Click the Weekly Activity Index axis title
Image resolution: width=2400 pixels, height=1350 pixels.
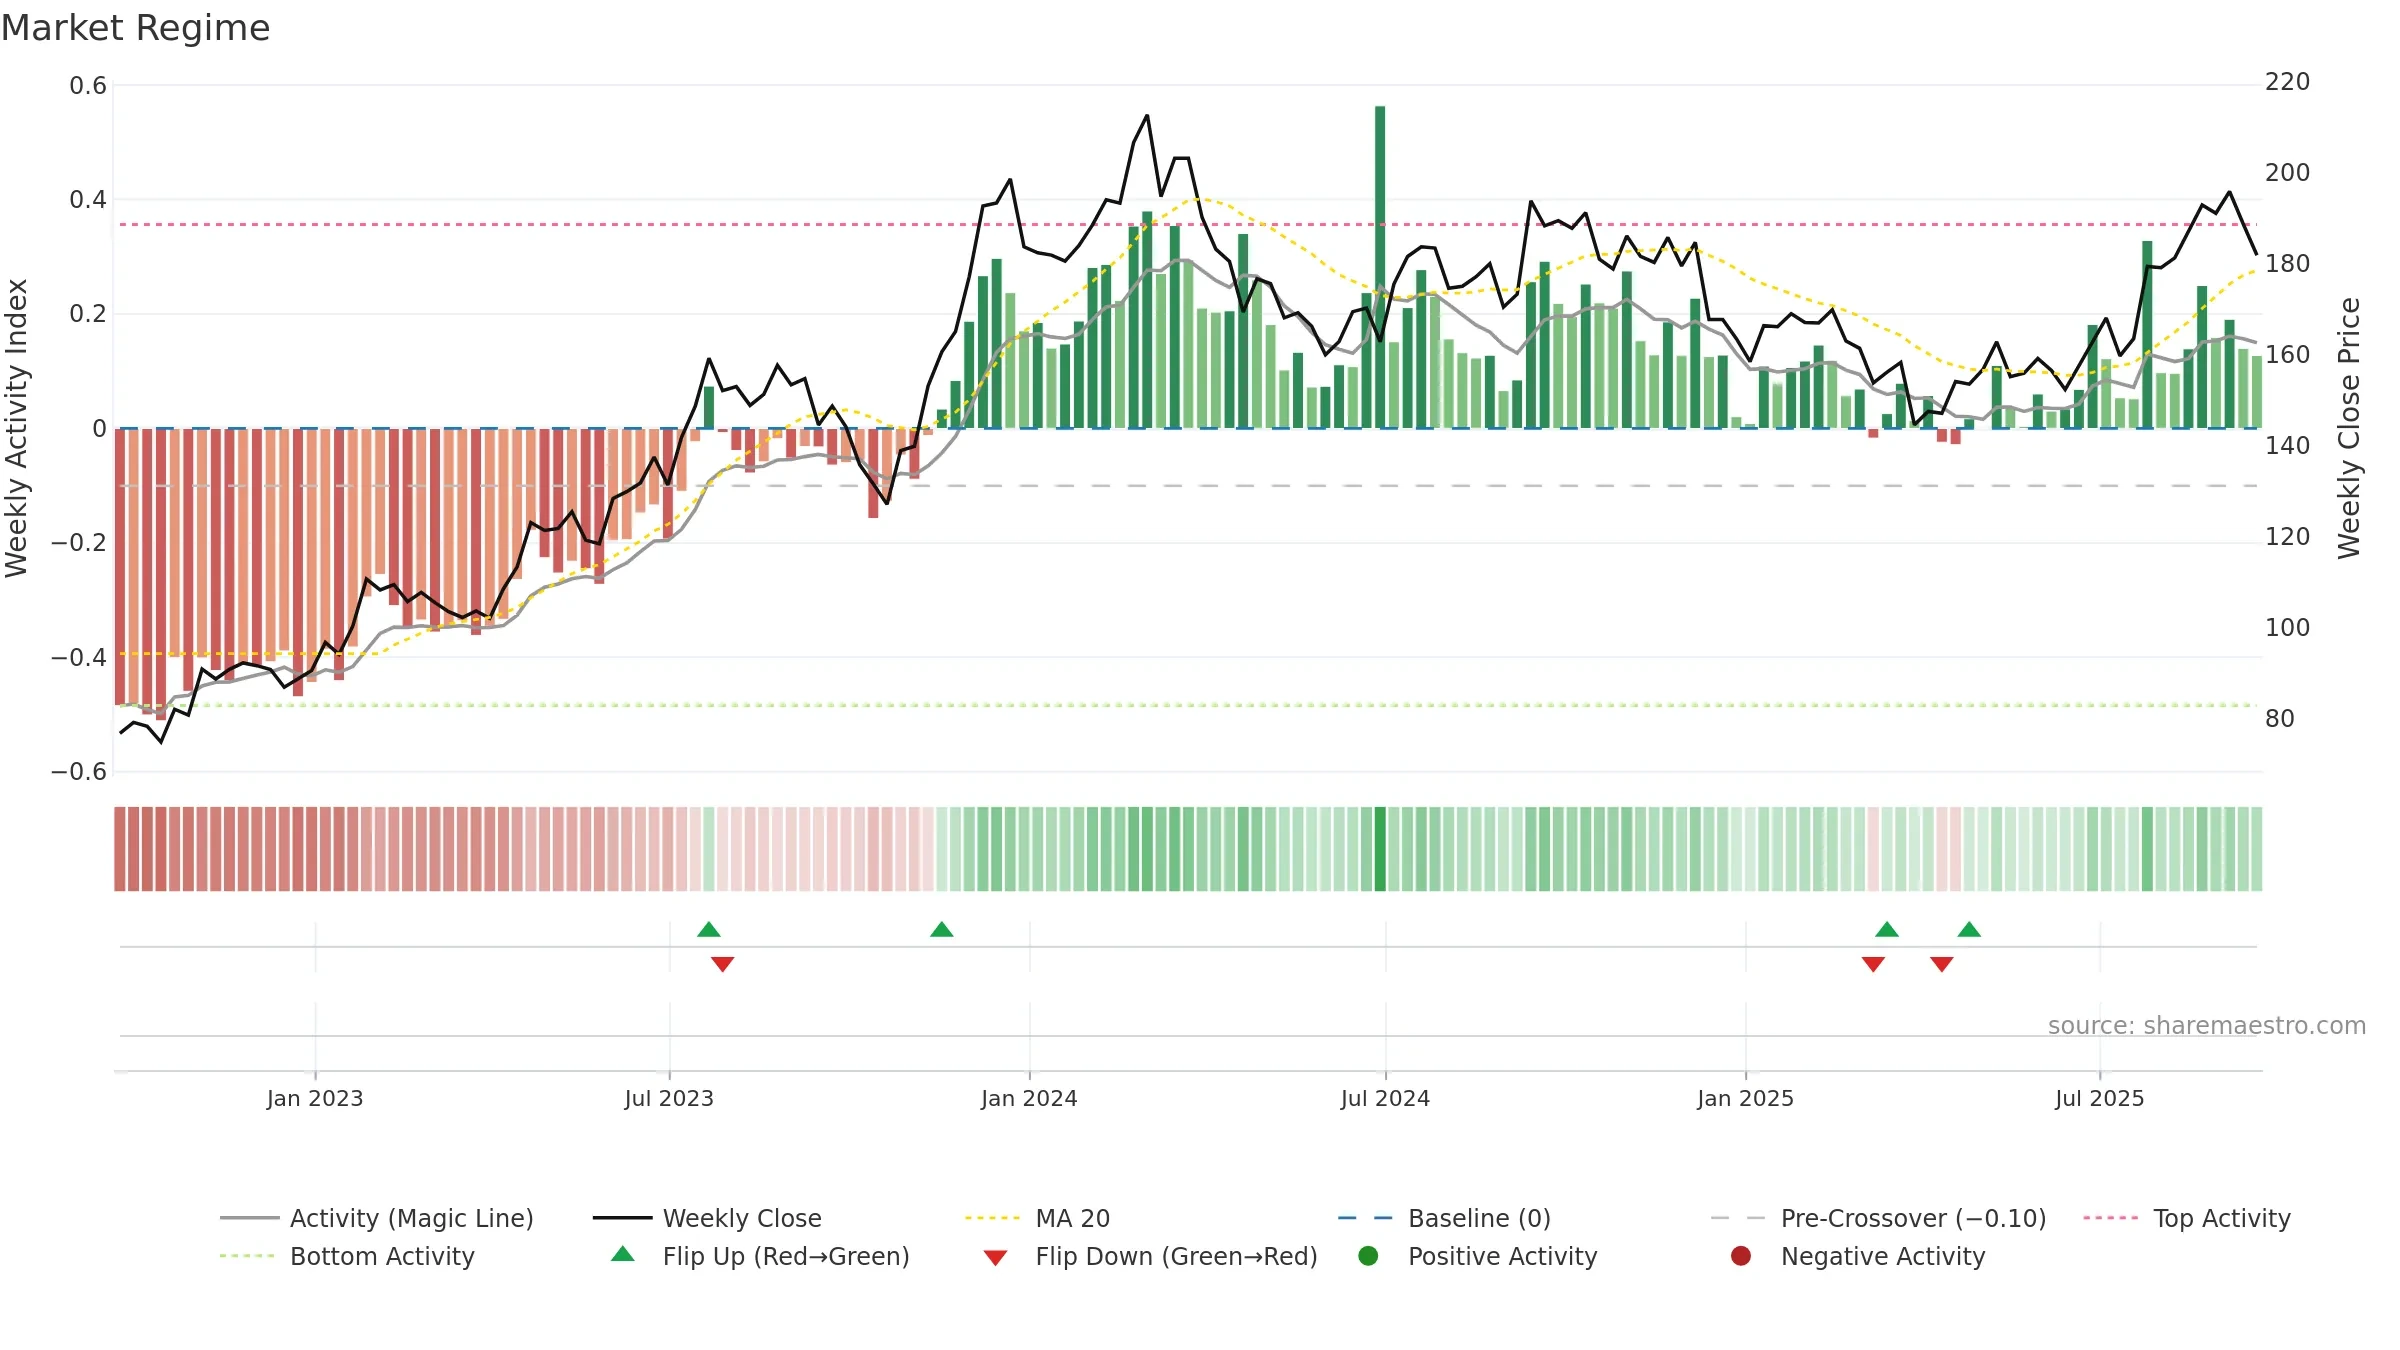17,428
